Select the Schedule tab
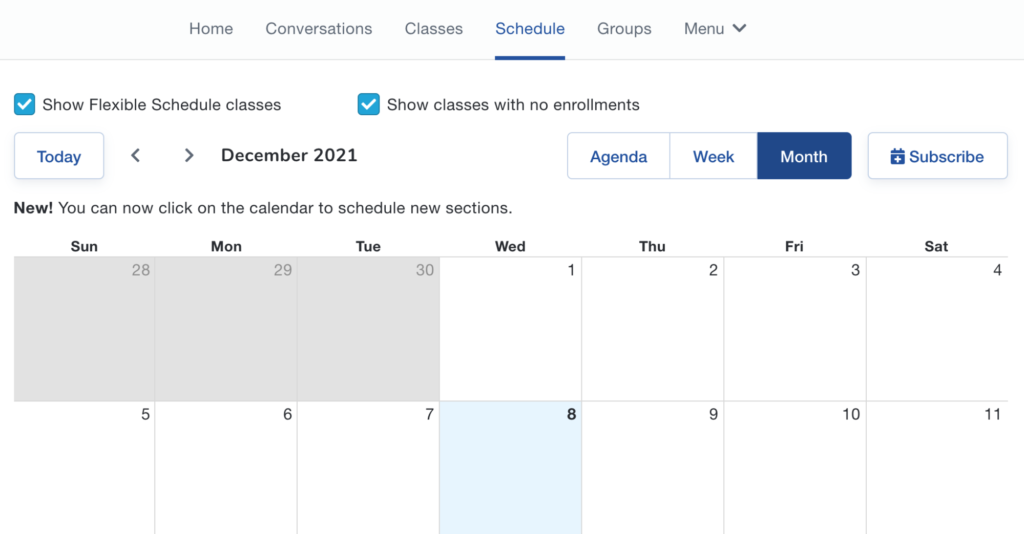 click(530, 29)
